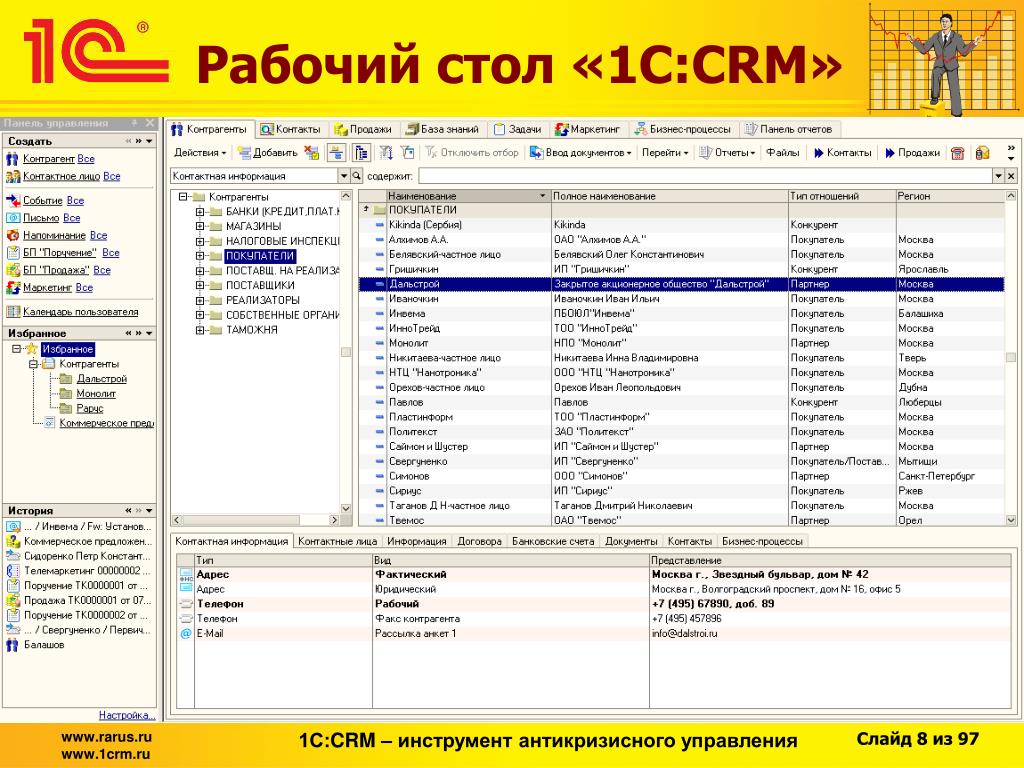Click the yellow lock toolbar icon

click(x=982, y=153)
